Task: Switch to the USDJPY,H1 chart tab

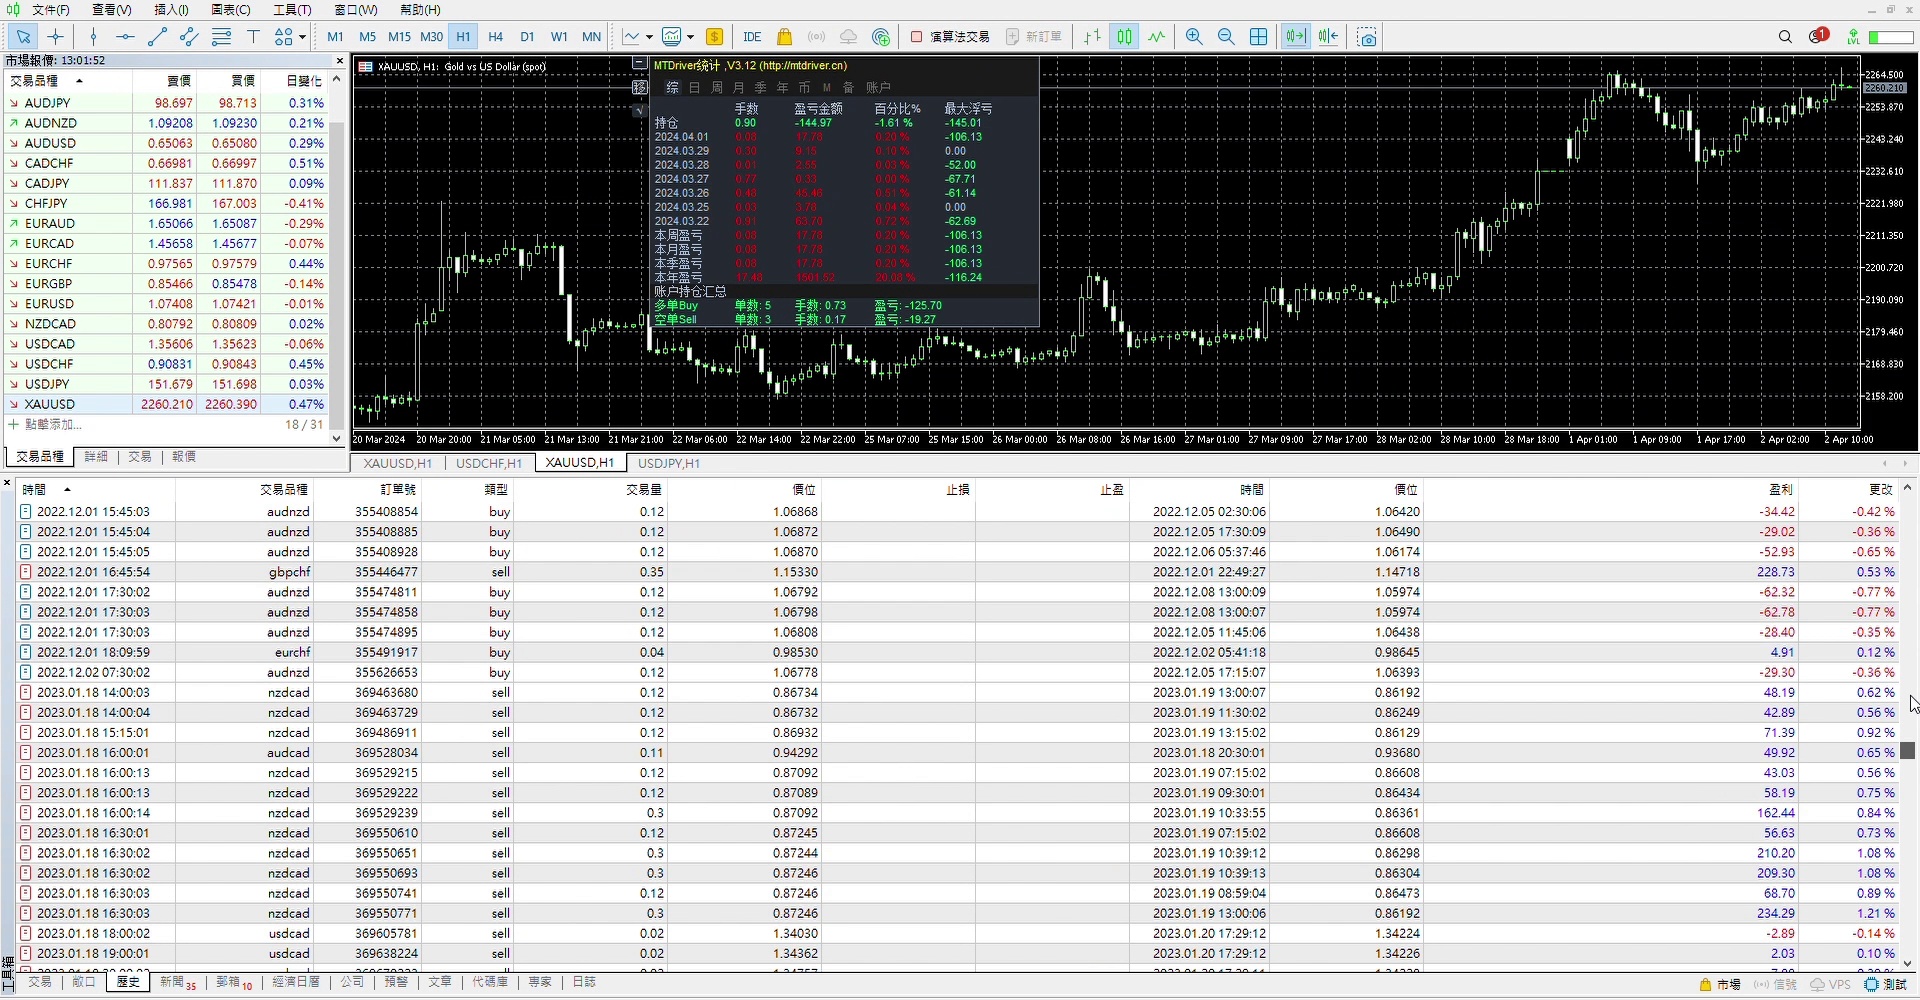Action: coord(669,463)
